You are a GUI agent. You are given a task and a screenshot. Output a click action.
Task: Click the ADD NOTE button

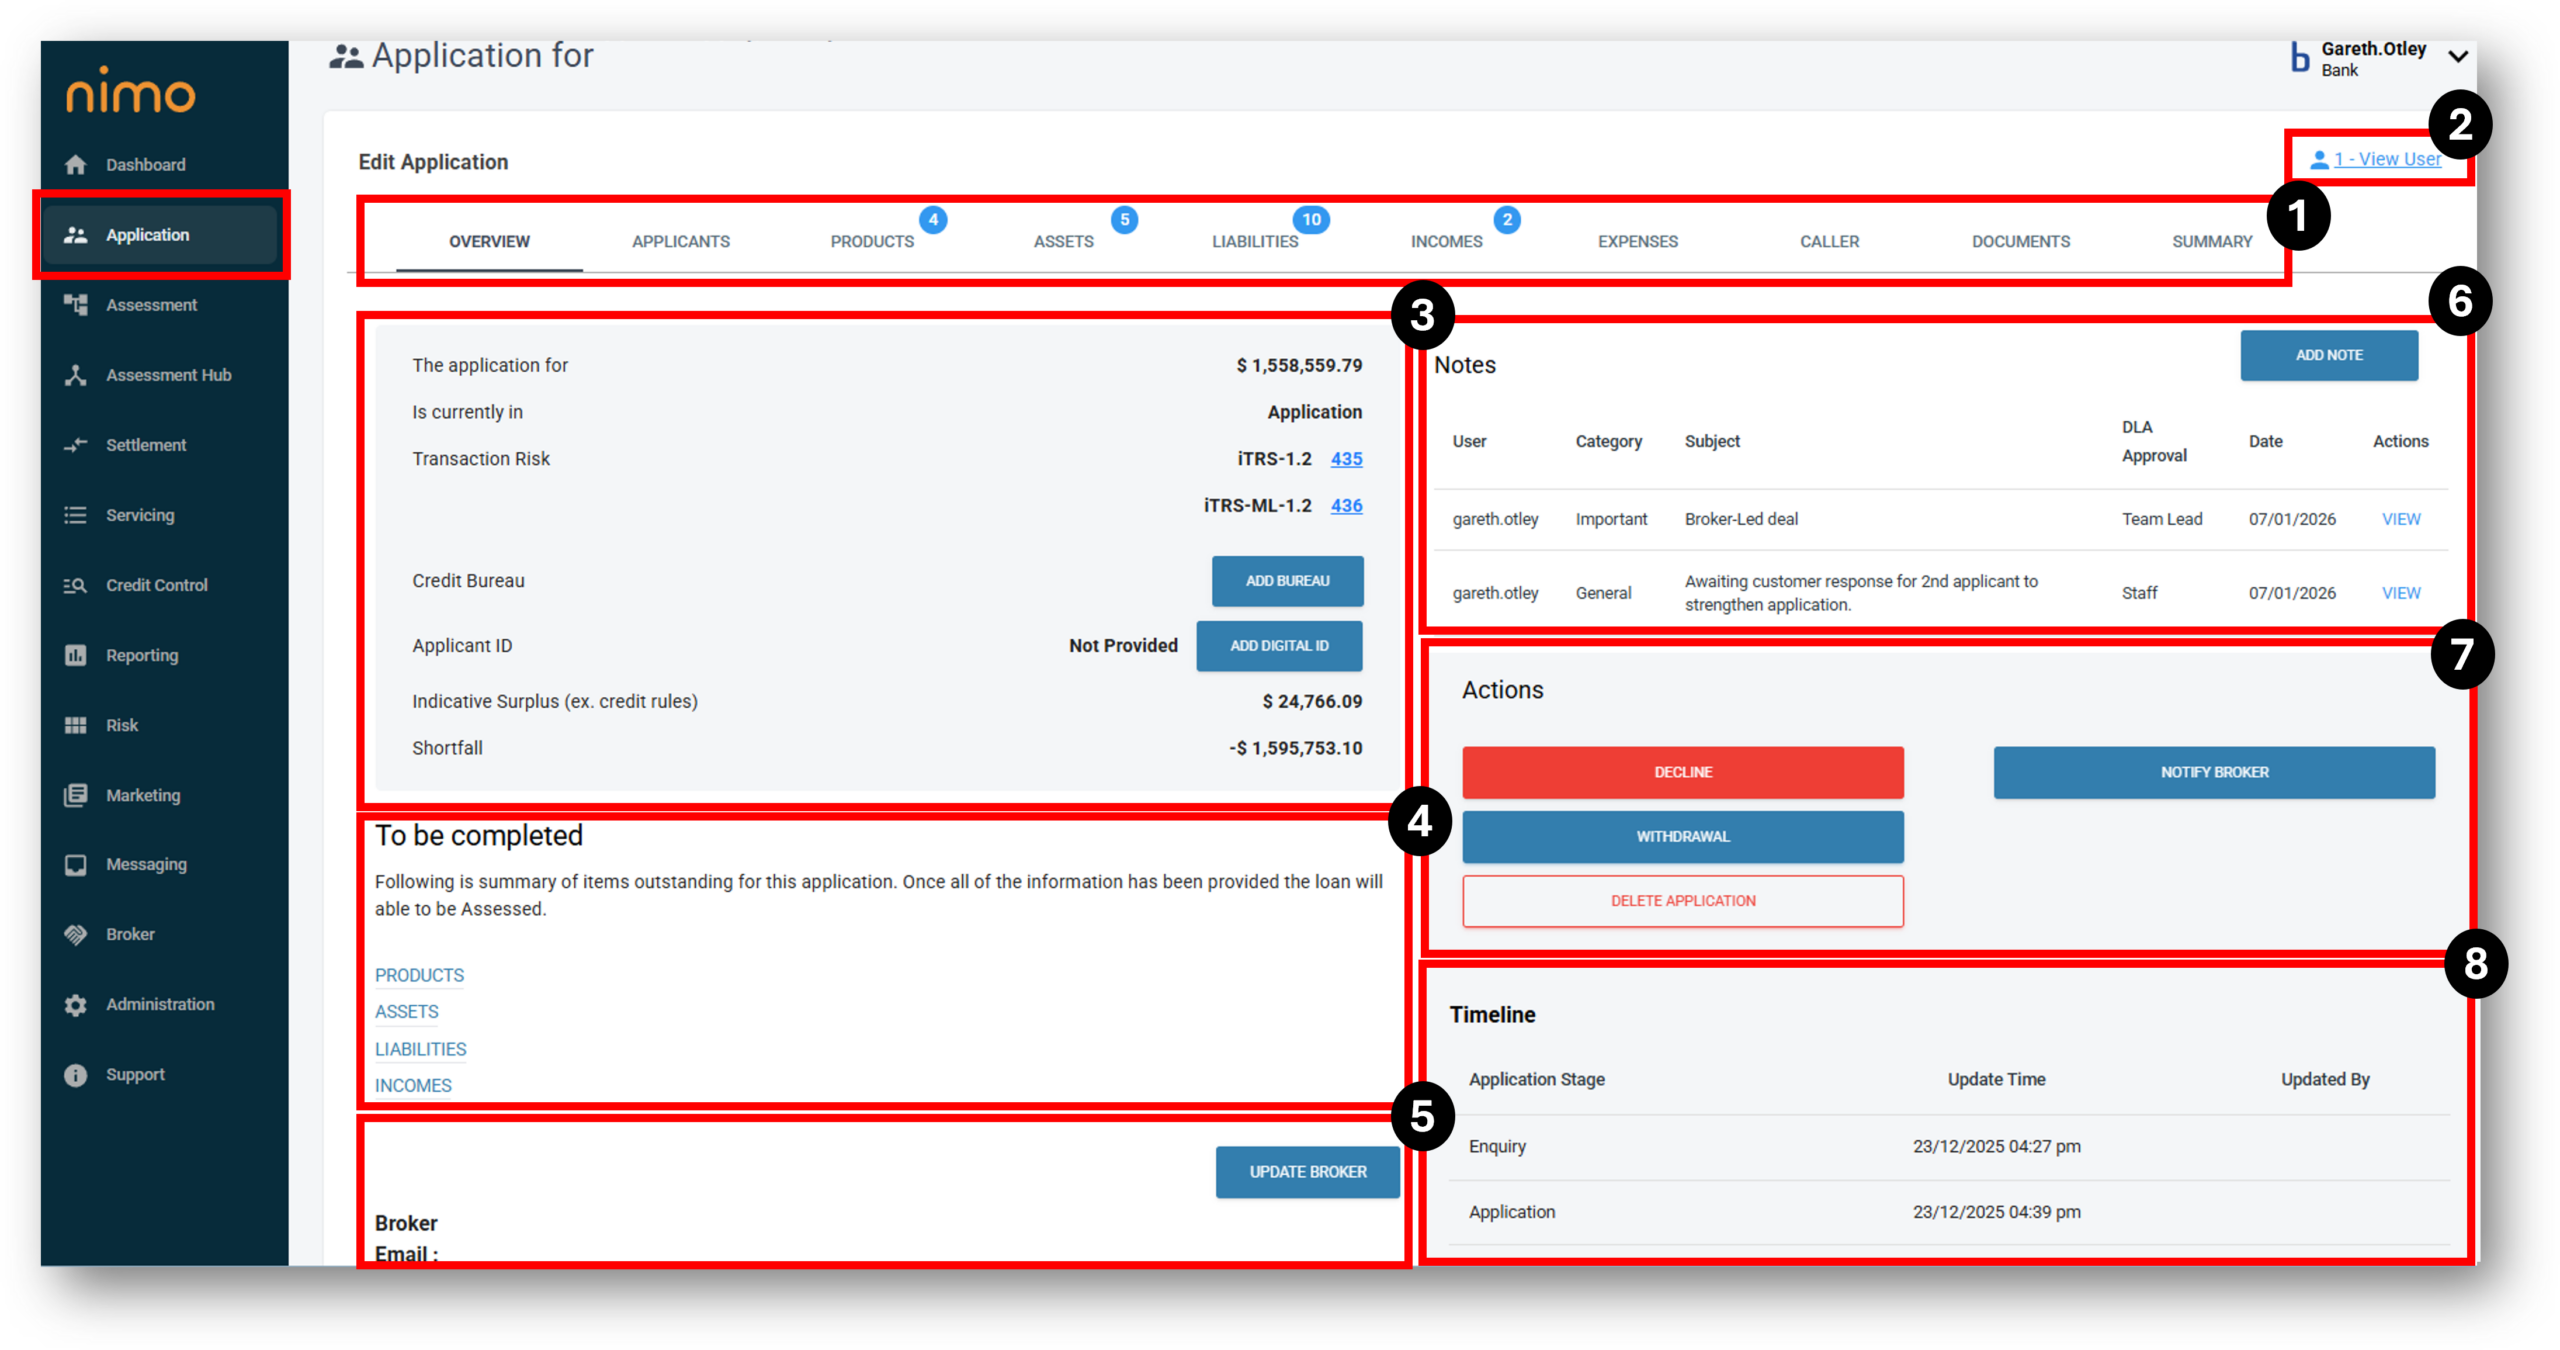(2328, 355)
